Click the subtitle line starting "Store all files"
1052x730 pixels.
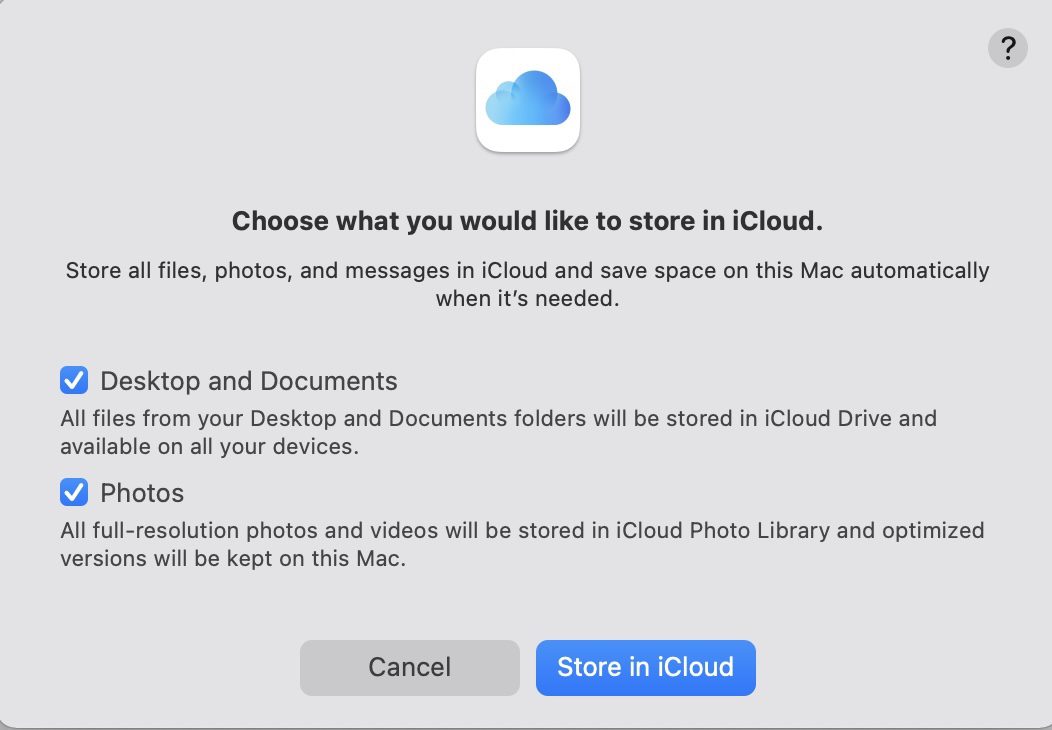click(527, 271)
